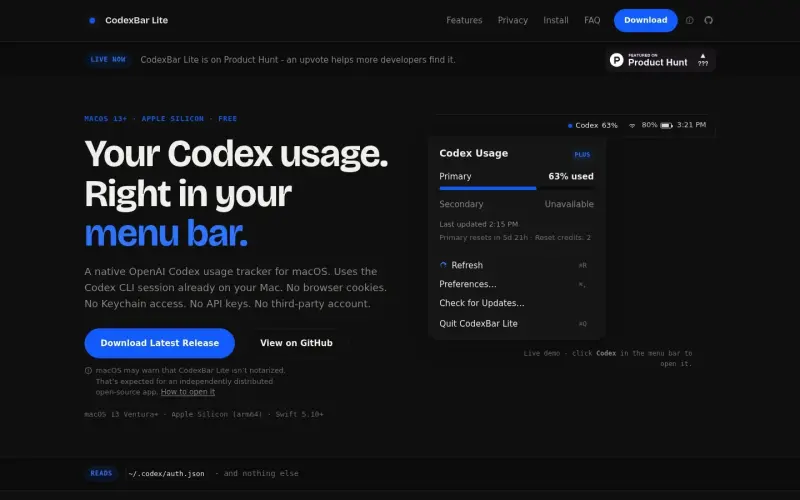800x500 pixels.
Task: Click the Last updated 2:15 PM text
Action: coord(479,224)
